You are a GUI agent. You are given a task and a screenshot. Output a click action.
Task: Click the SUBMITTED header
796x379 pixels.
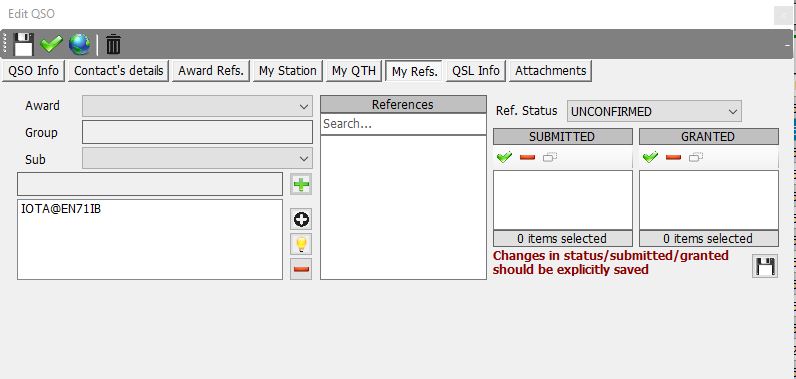point(562,137)
